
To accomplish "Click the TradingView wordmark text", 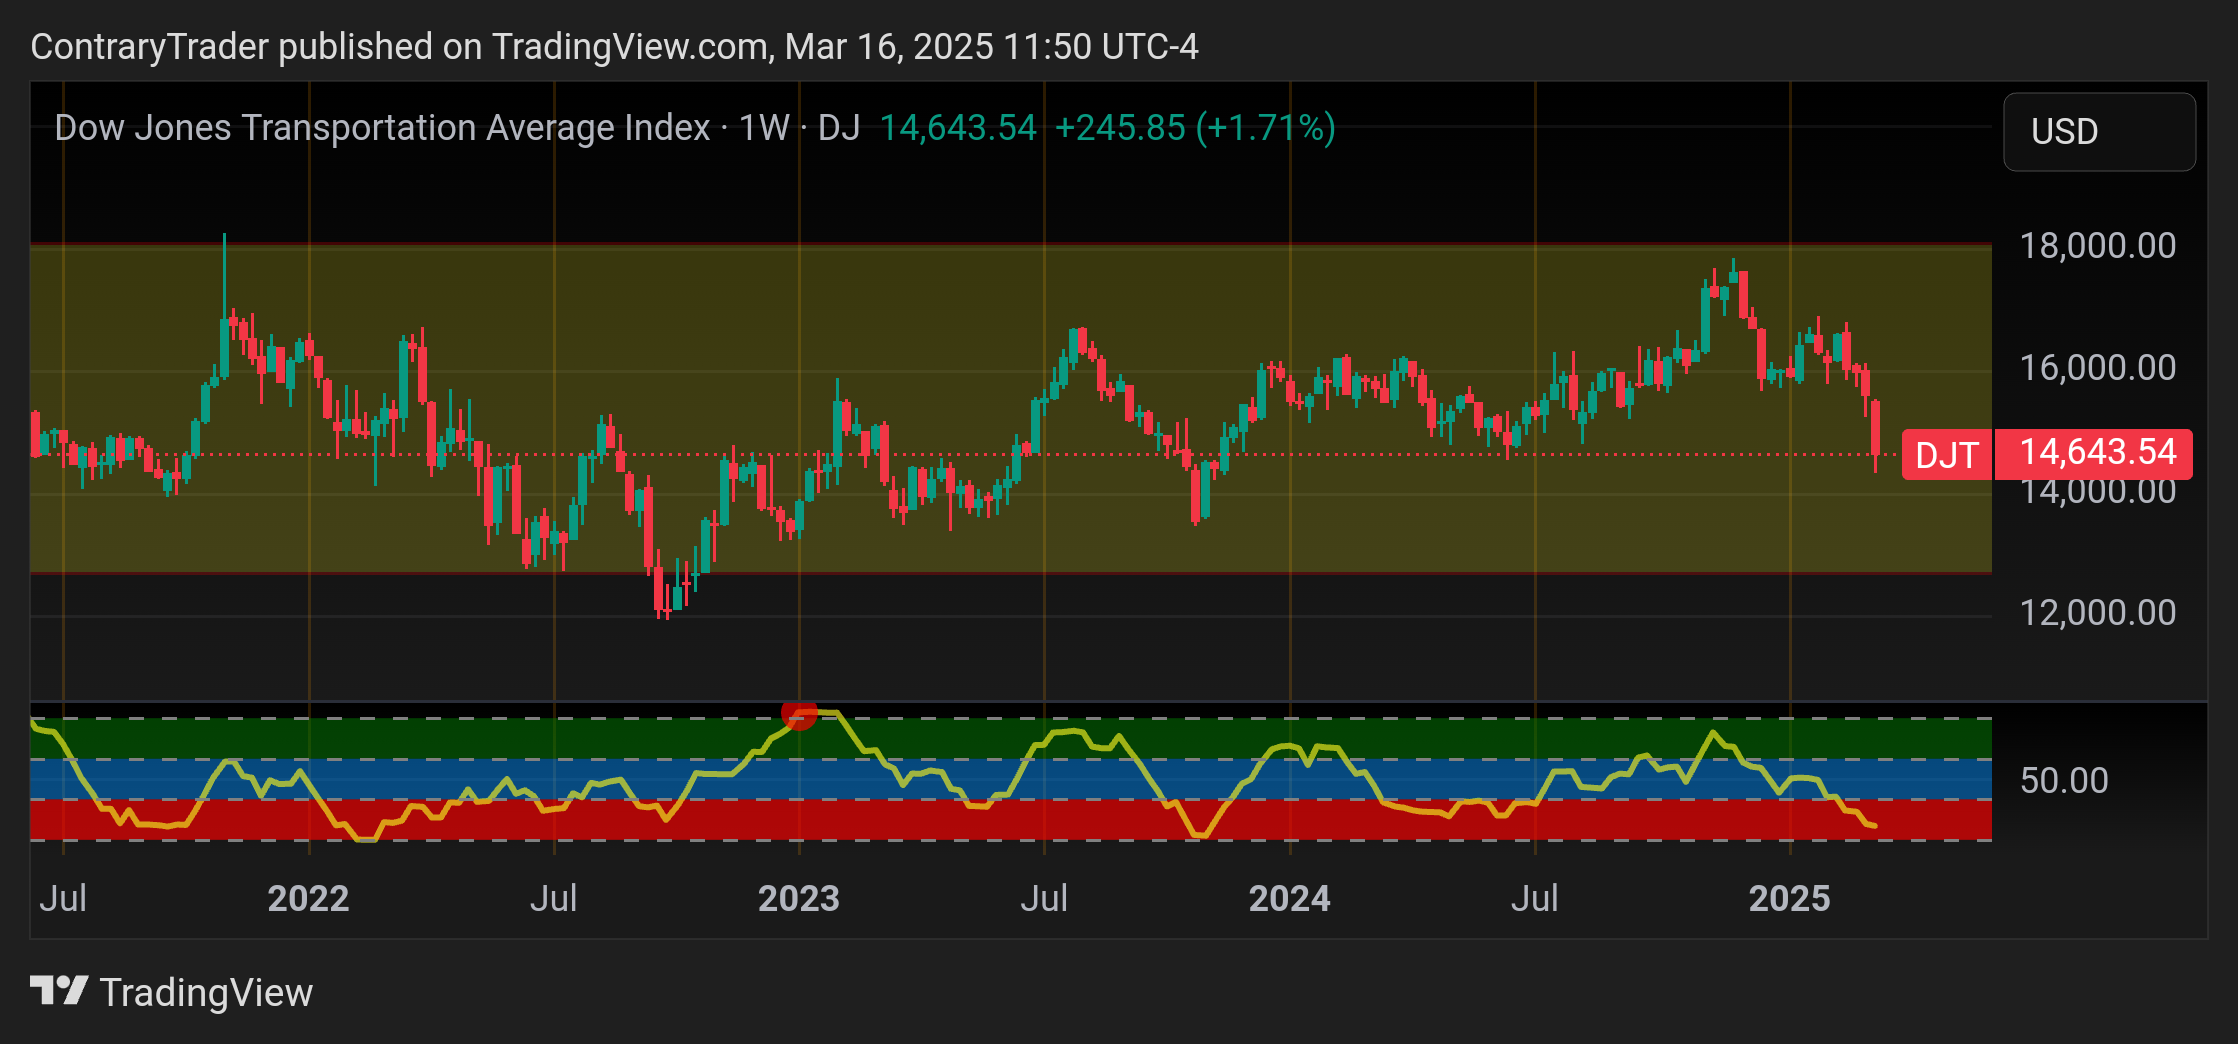I will click(x=206, y=993).
